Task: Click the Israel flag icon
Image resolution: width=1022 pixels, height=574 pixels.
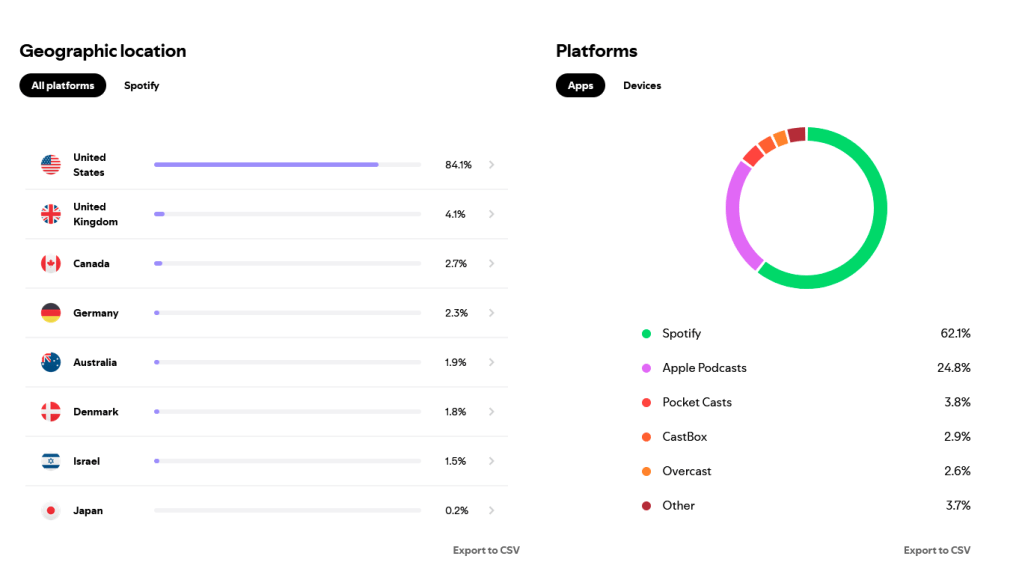Action: (51, 461)
